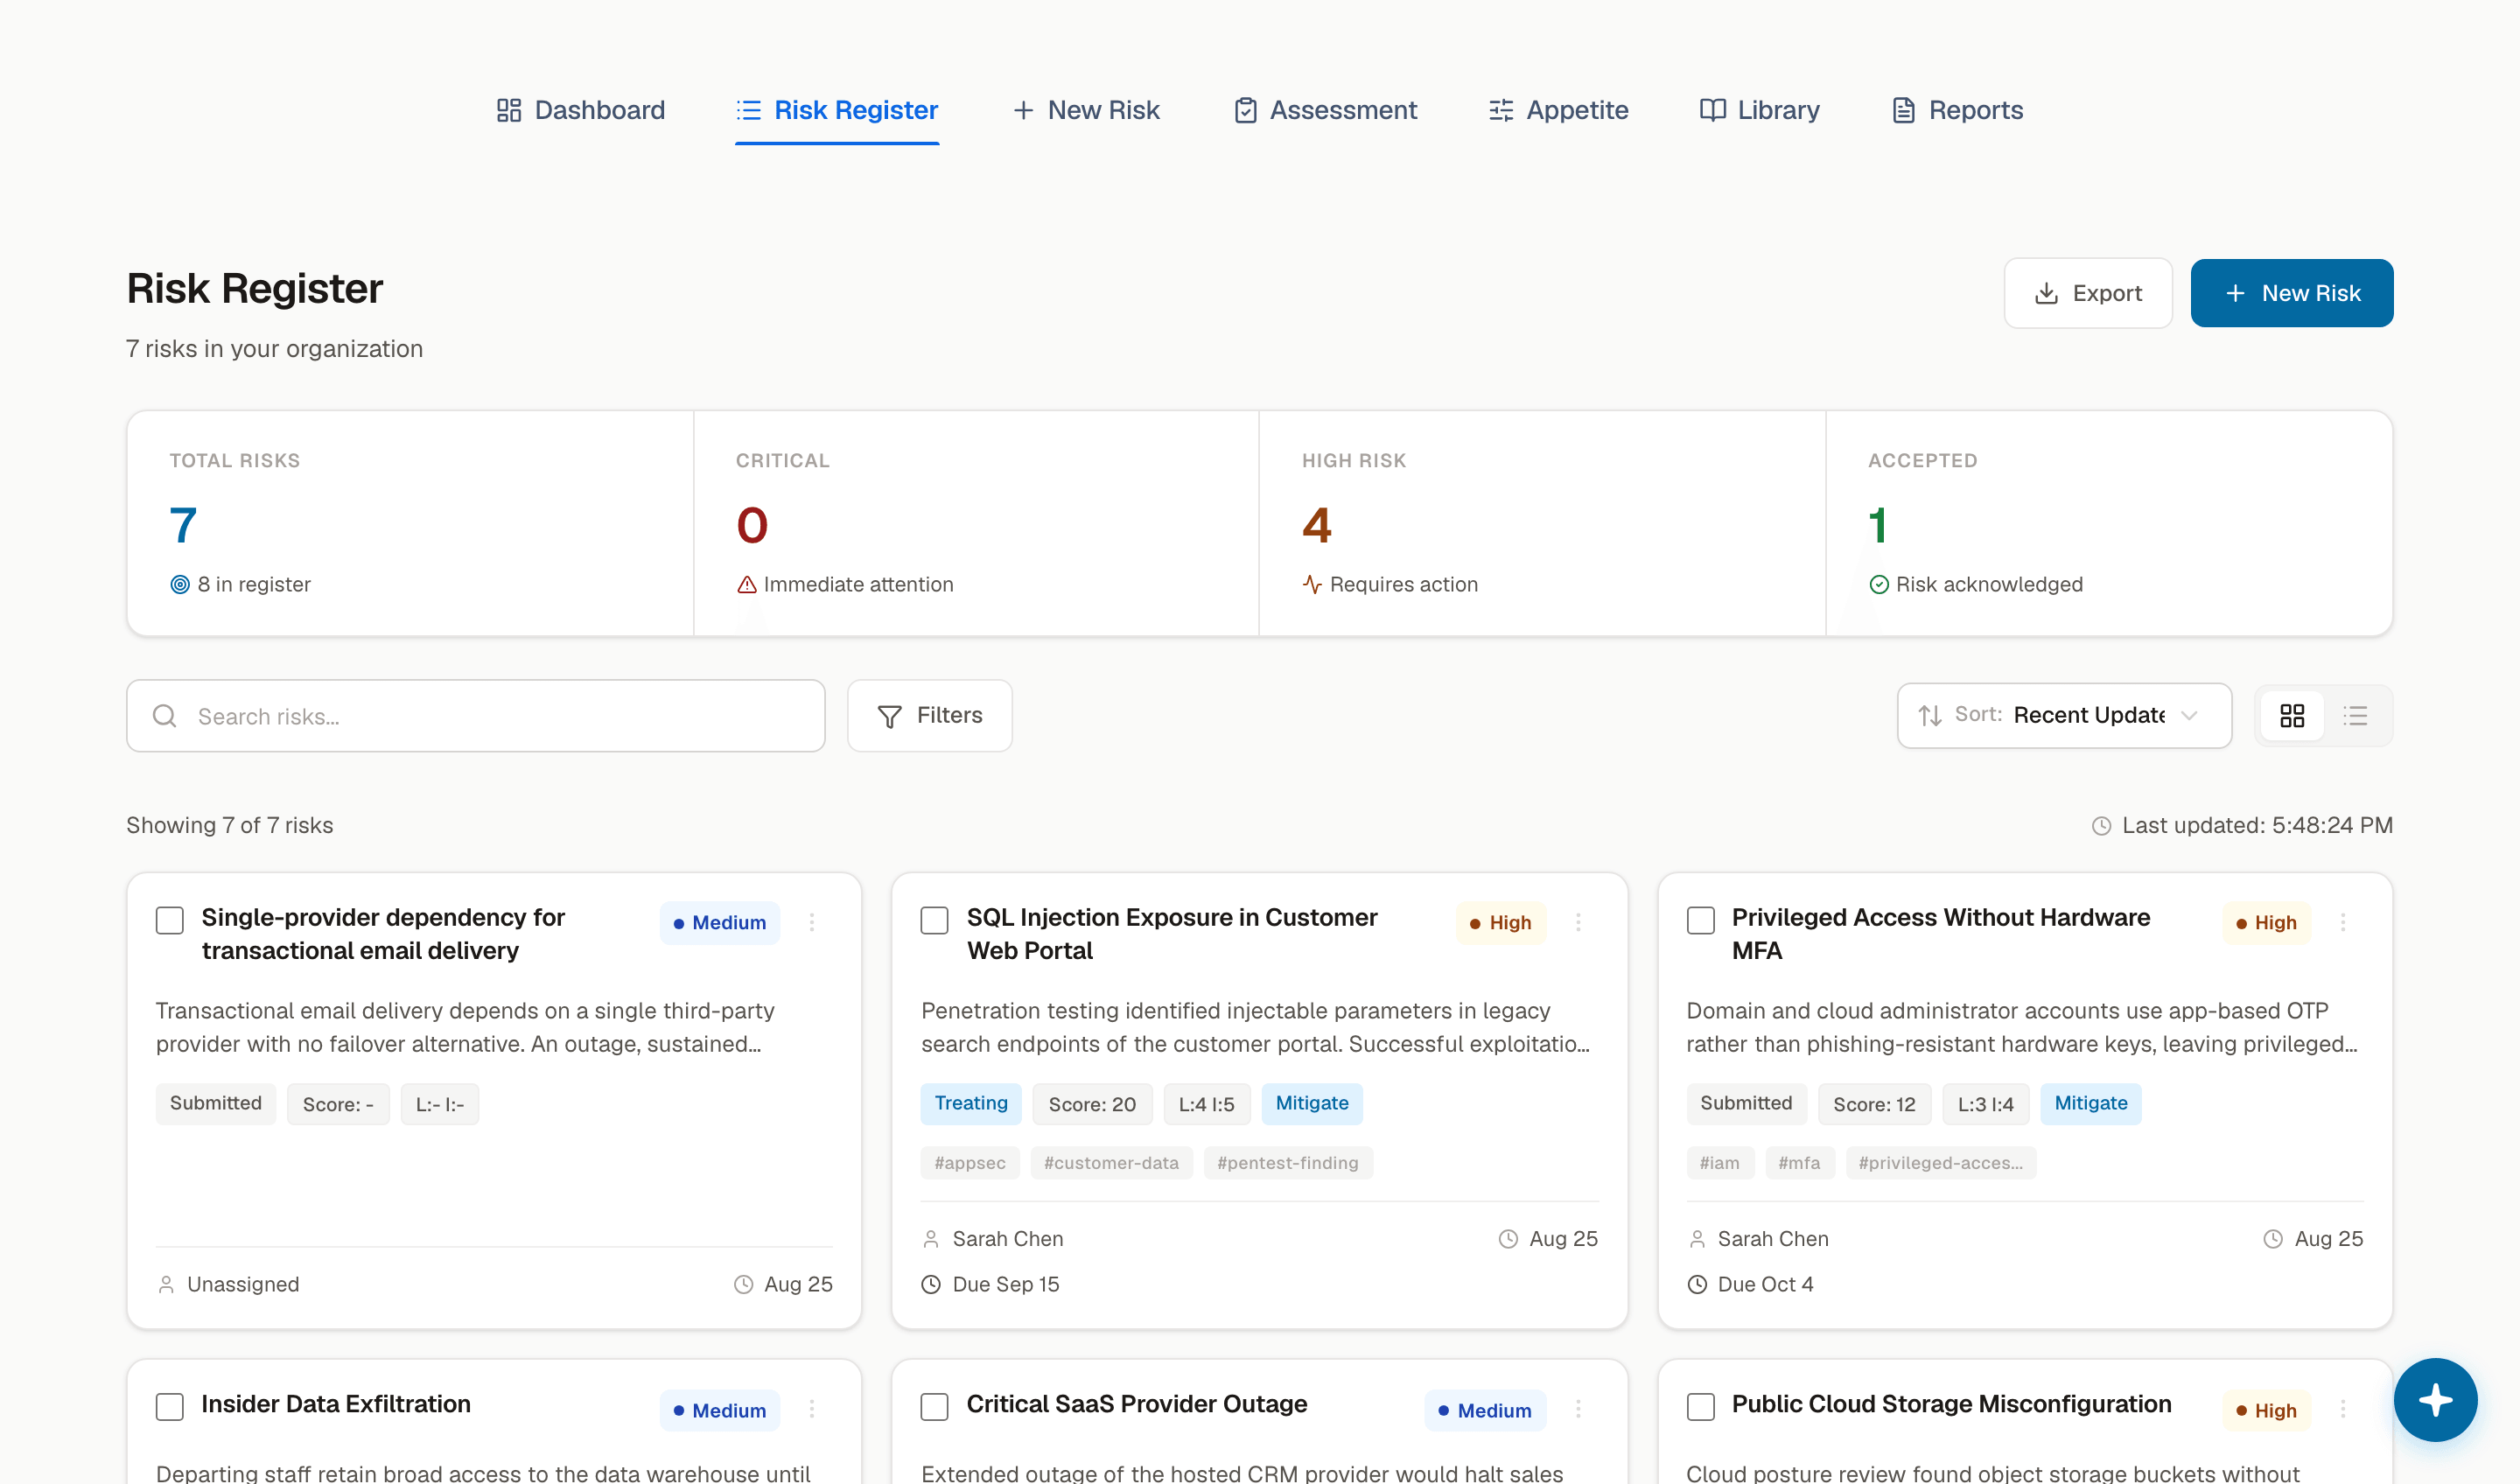Image resolution: width=2520 pixels, height=1484 pixels.
Task: Switch to the Risk Register tab
Action: point(837,110)
